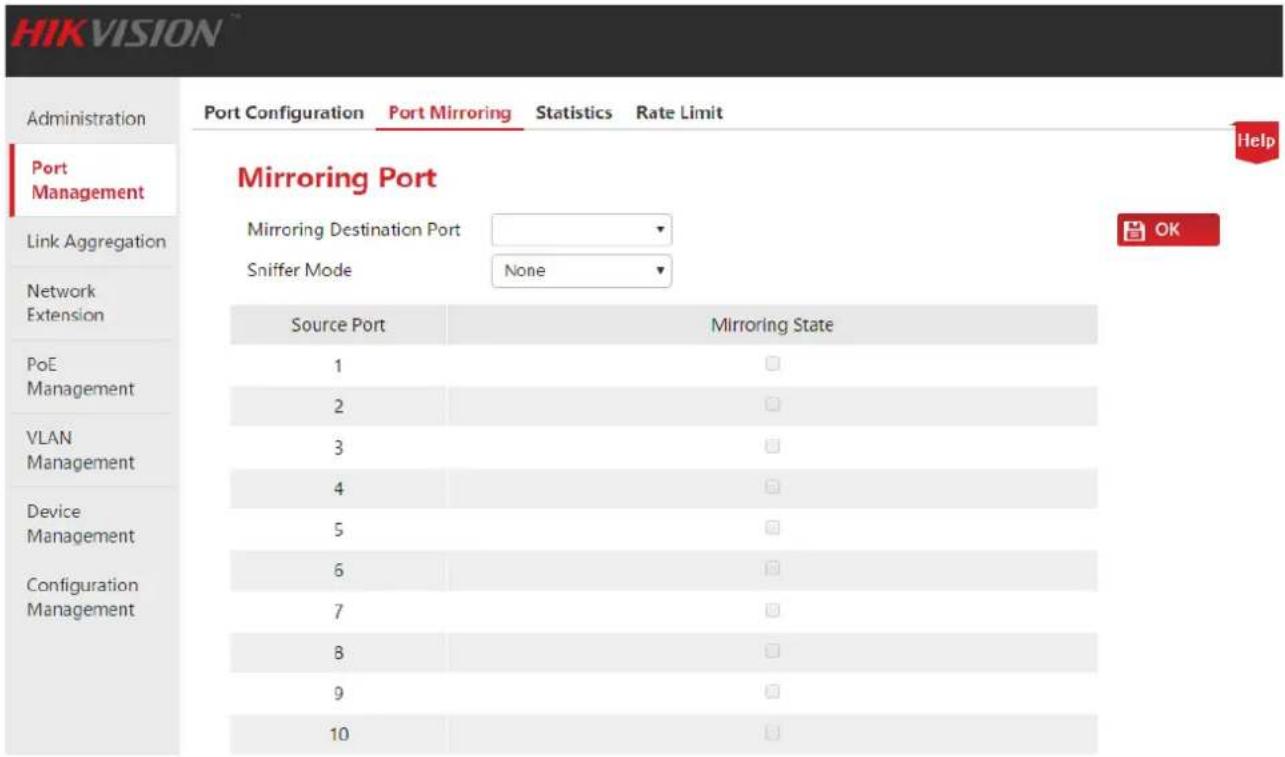The image size is (1285, 757).
Task: Open Link Aggregation in the sidebar
Action: pyautogui.click(x=96, y=241)
